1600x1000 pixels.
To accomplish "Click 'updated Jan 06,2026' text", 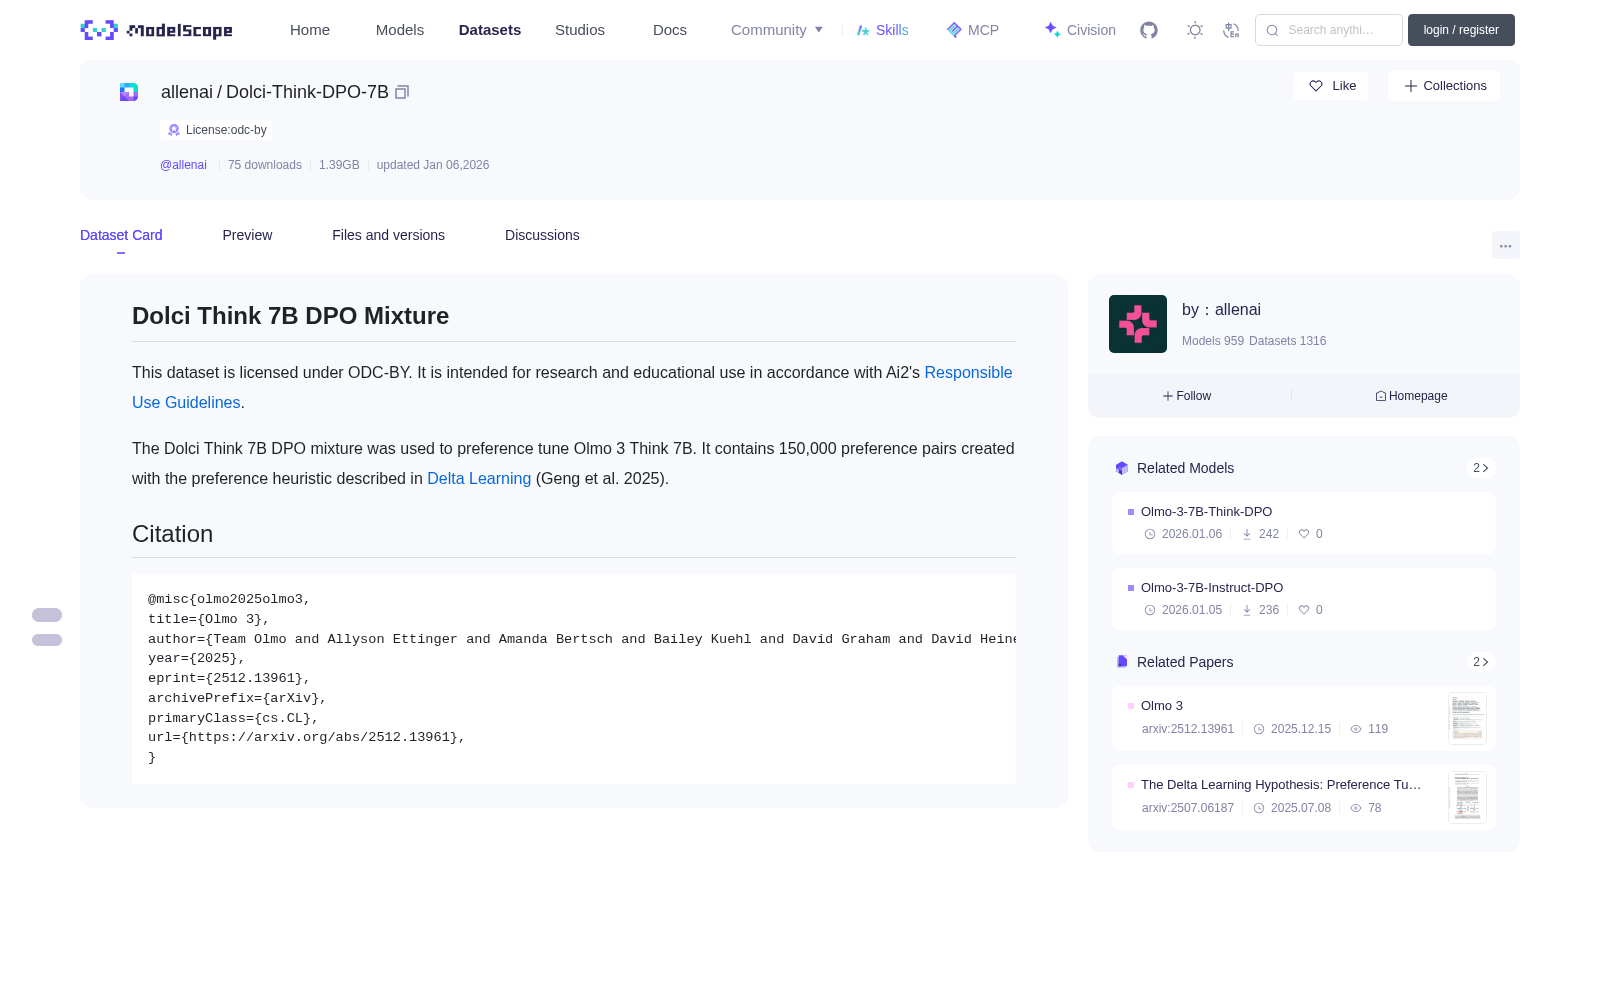I will tap(433, 165).
